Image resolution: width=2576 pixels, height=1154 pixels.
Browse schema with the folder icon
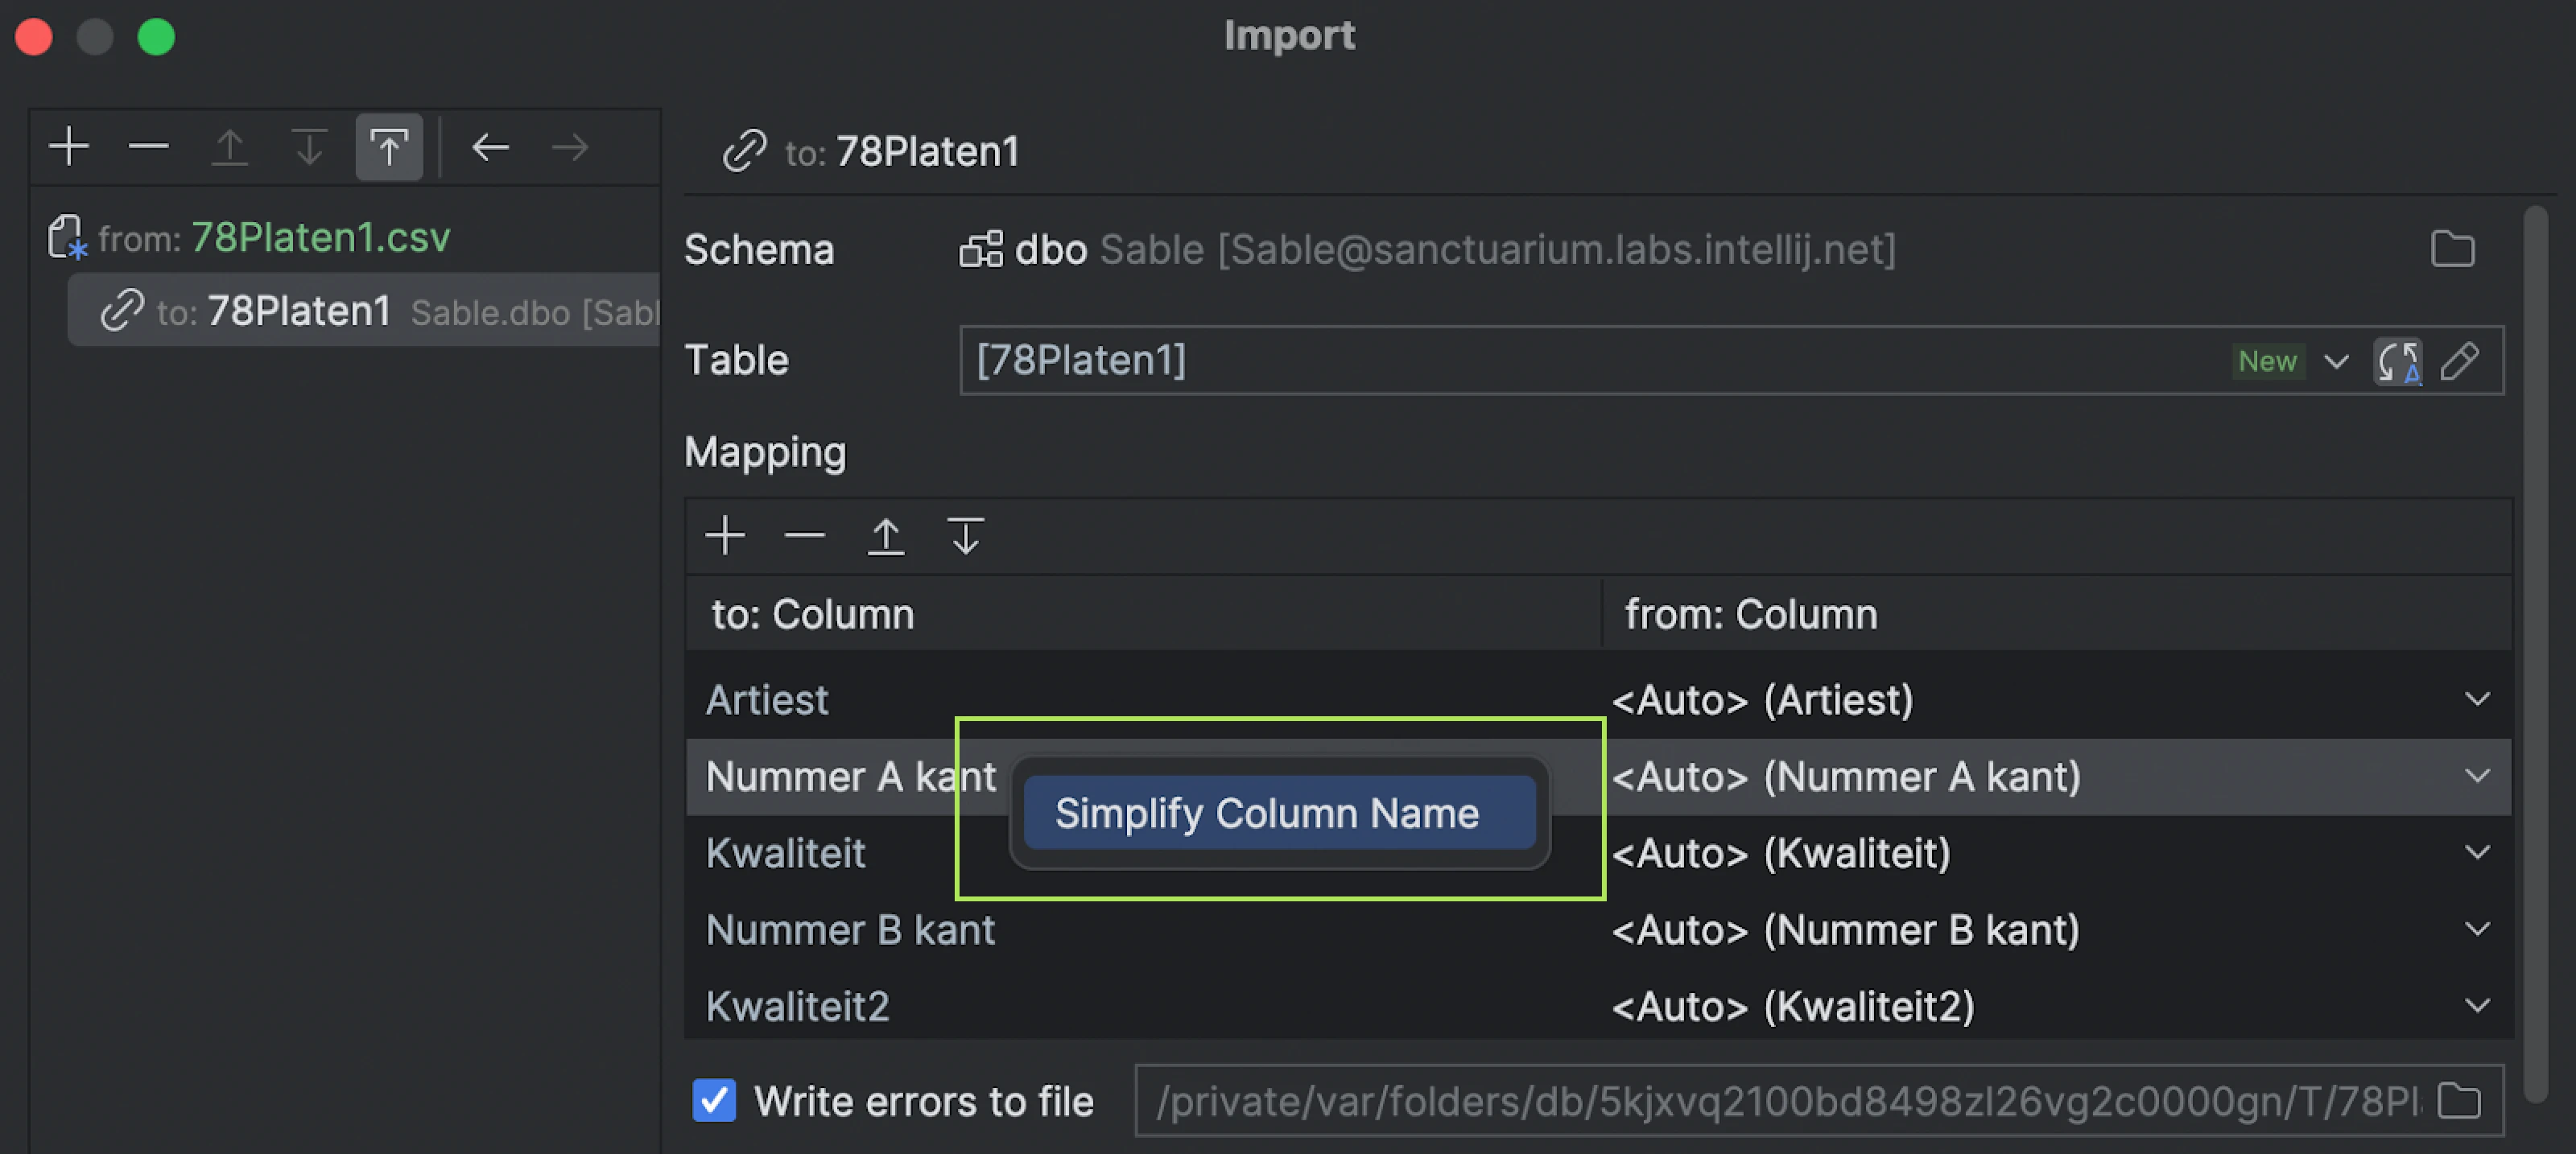(2452, 249)
